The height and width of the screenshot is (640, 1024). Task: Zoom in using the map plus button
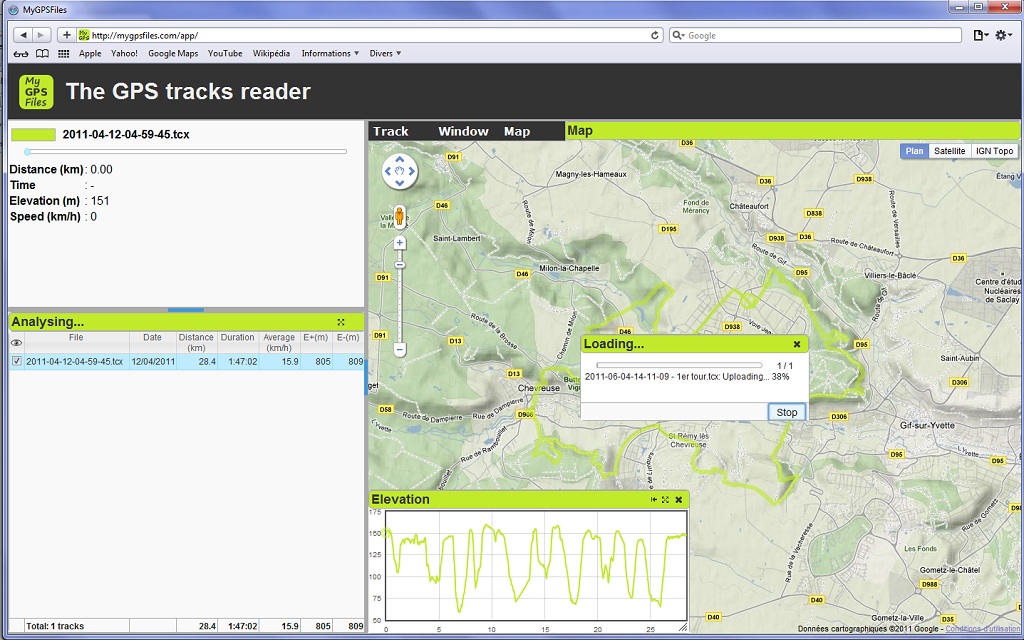[400, 243]
